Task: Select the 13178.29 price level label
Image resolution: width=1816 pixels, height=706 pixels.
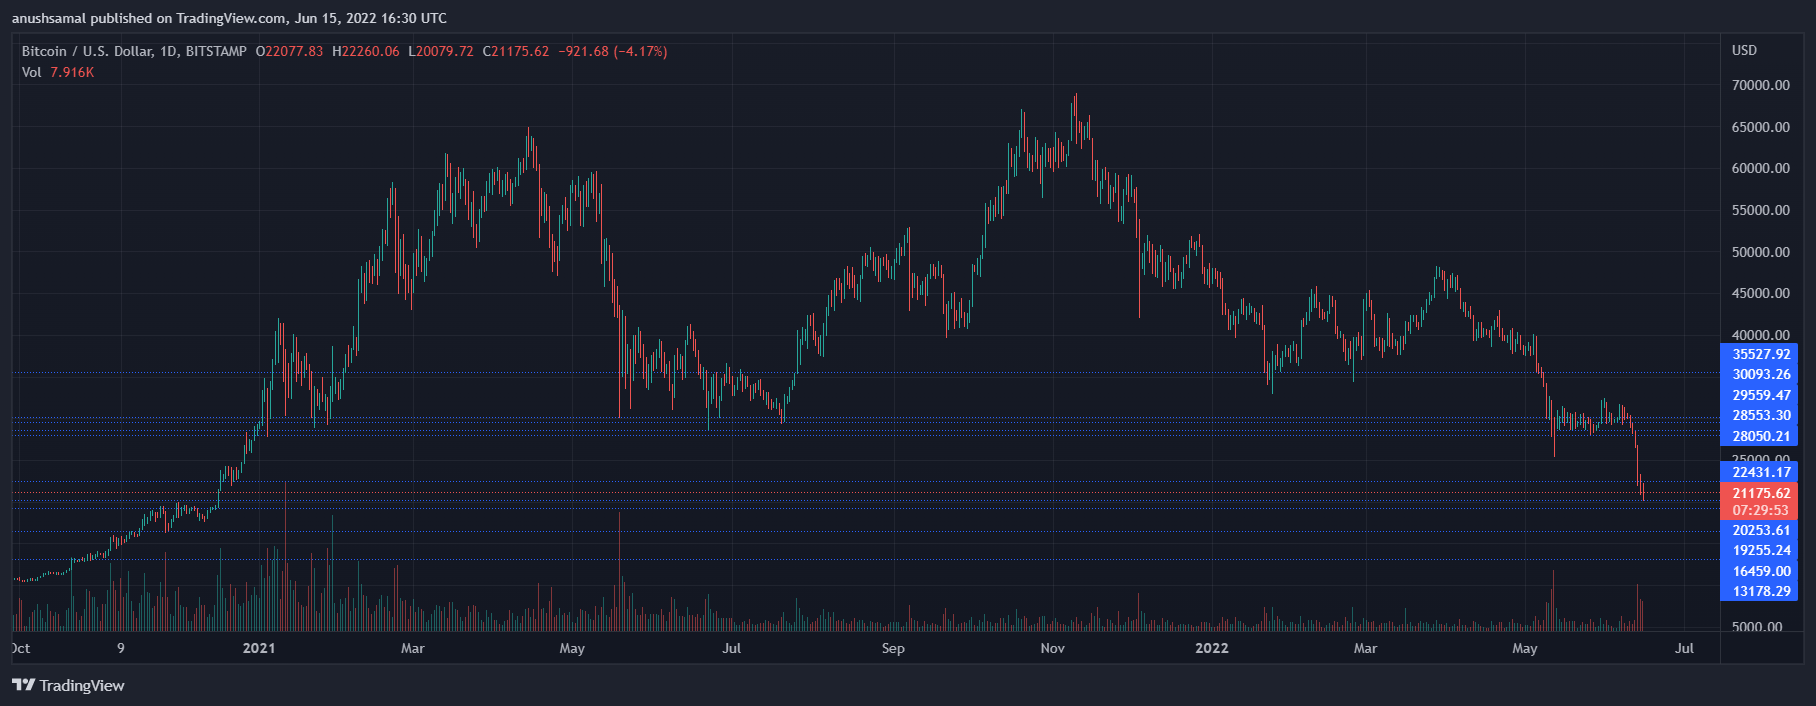Action: 1759,591
